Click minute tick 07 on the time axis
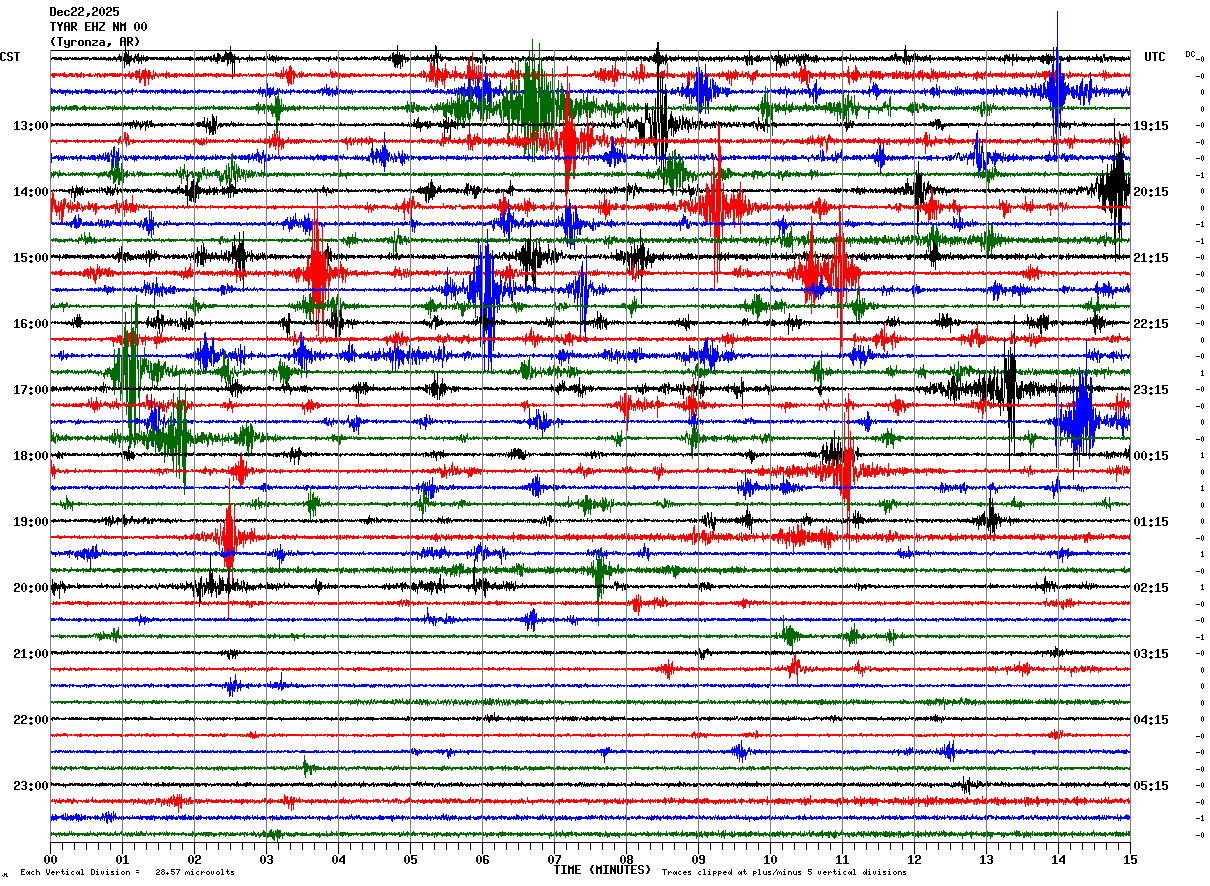 tap(554, 859)
